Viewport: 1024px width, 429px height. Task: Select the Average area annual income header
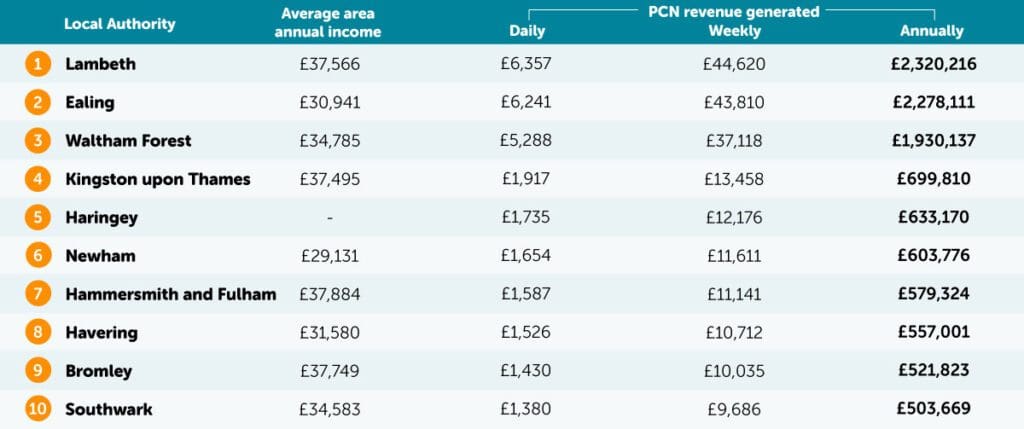coord(330,23)
